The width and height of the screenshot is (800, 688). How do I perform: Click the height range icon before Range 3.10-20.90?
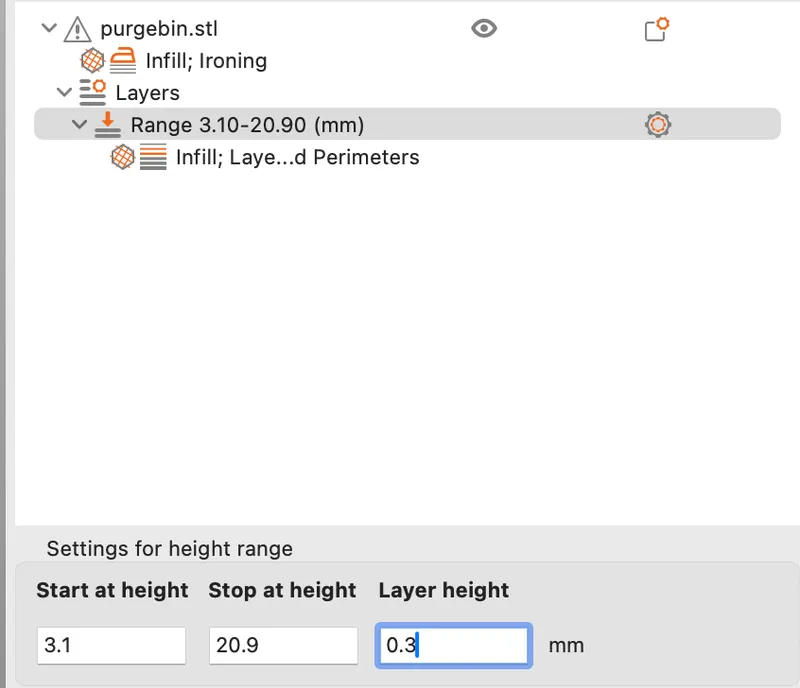[108, 125]
